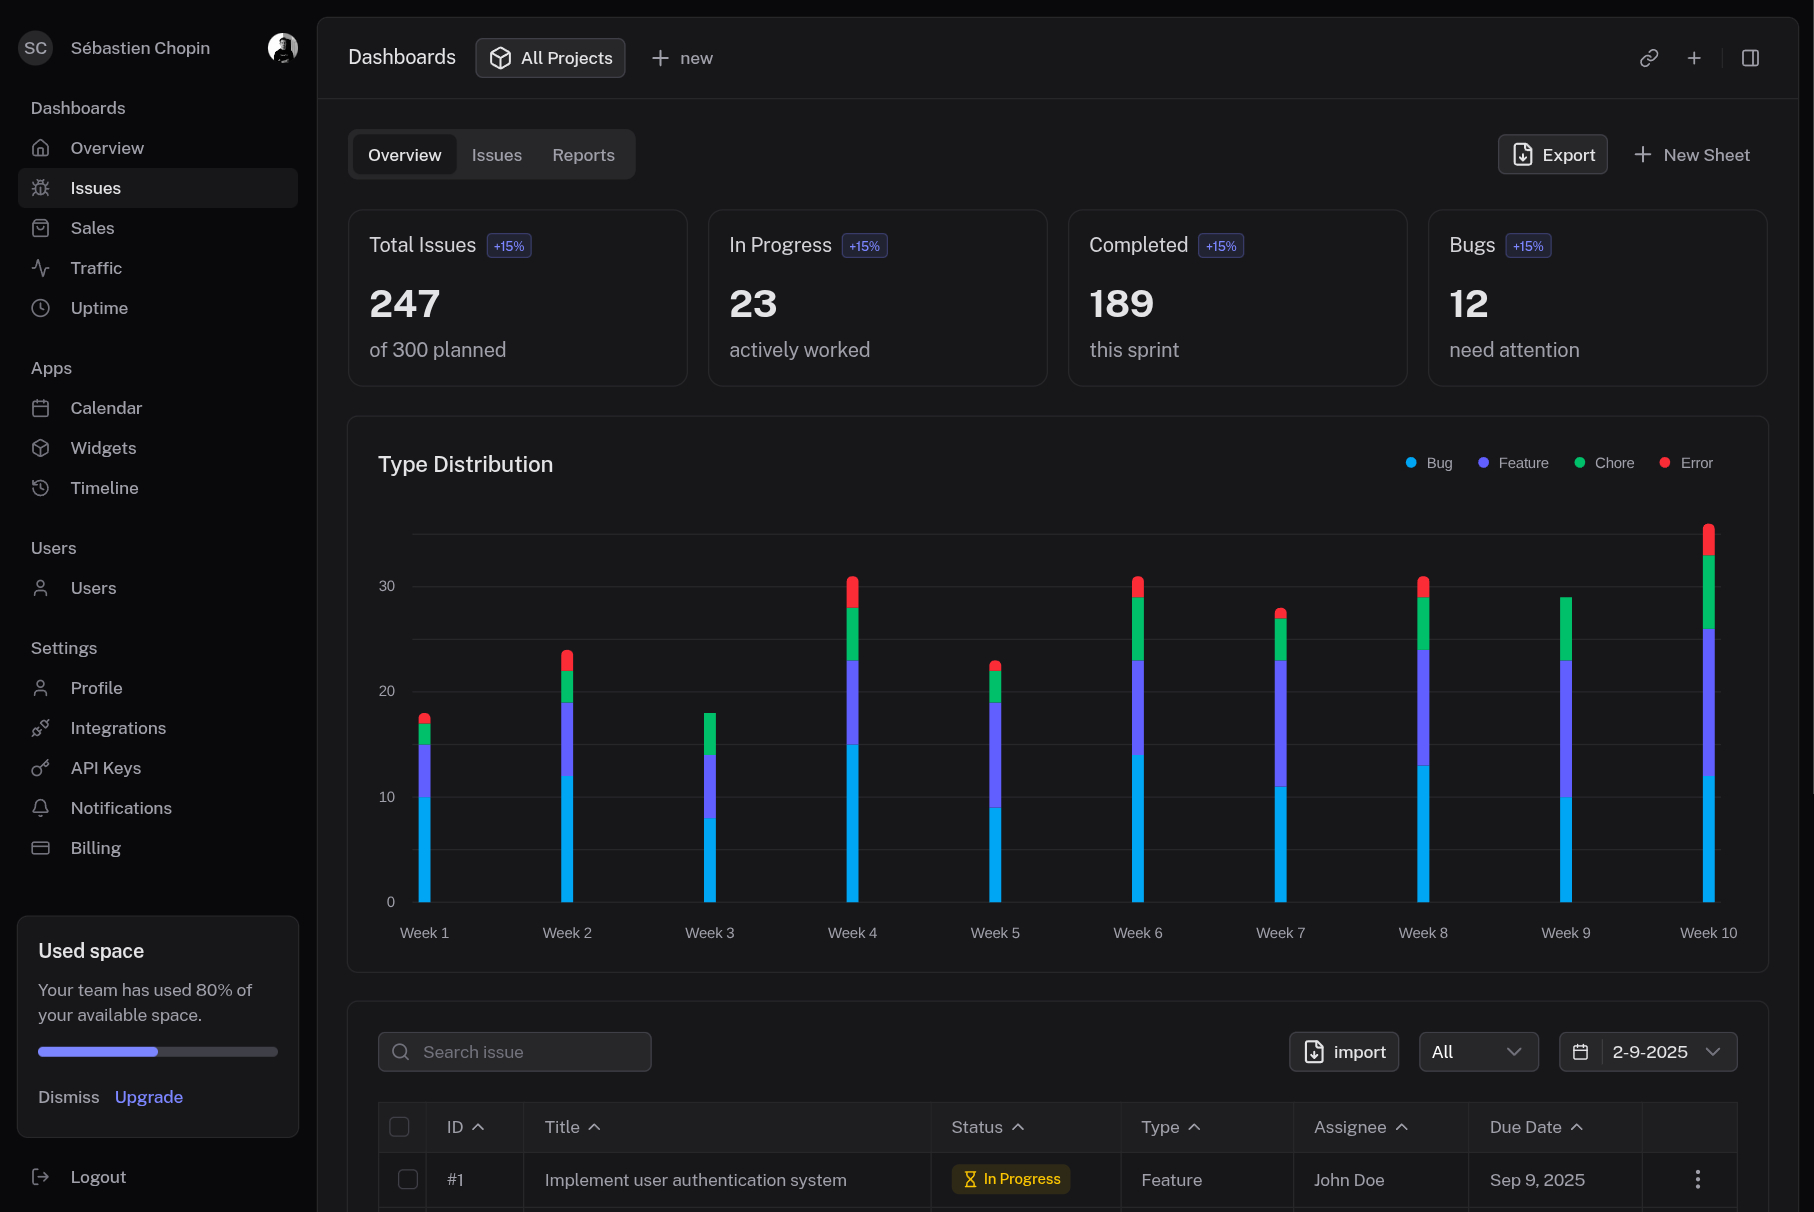Image resolution: width=1814 pixels, height=1212 pixels.
Task: Click the Logout icon at sidebar bottom
Action: tap(41, 1177)
